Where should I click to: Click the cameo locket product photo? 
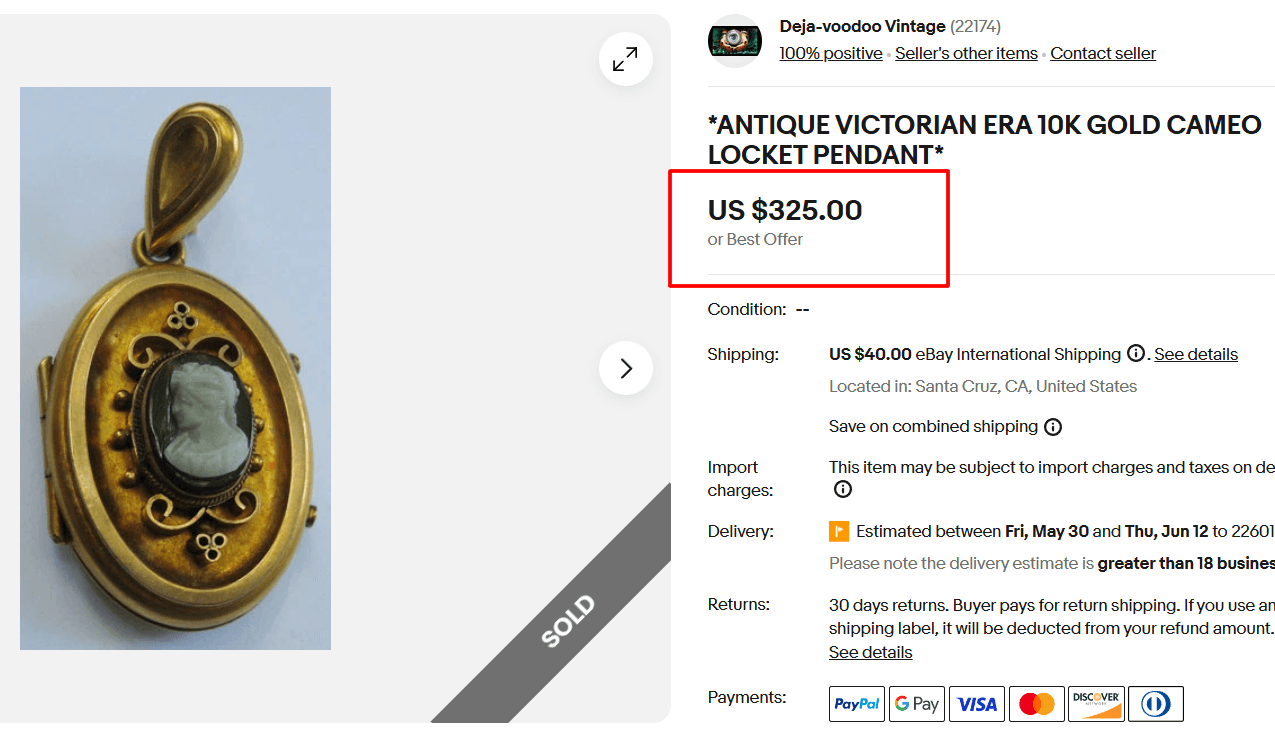pyautogui.click(x=176, y=368)
